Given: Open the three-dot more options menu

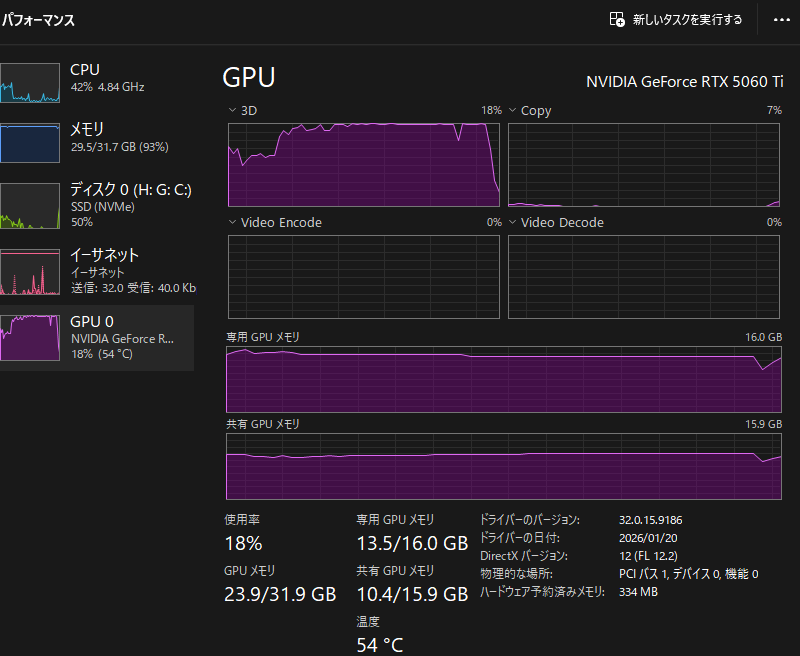Looking at the screenshot, I should [781, 20].
